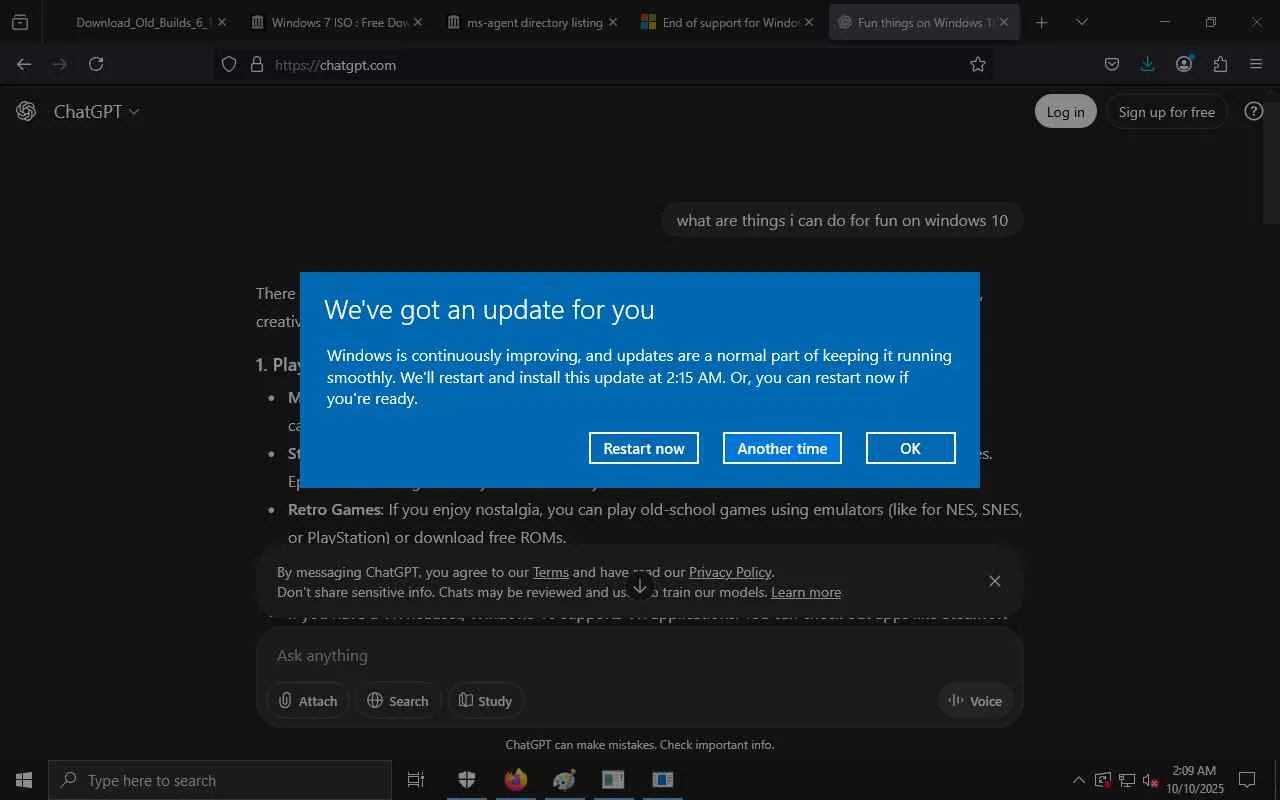Reload the current page
Viewport: 1280px width, 800px height.
[x=96, y=64]
